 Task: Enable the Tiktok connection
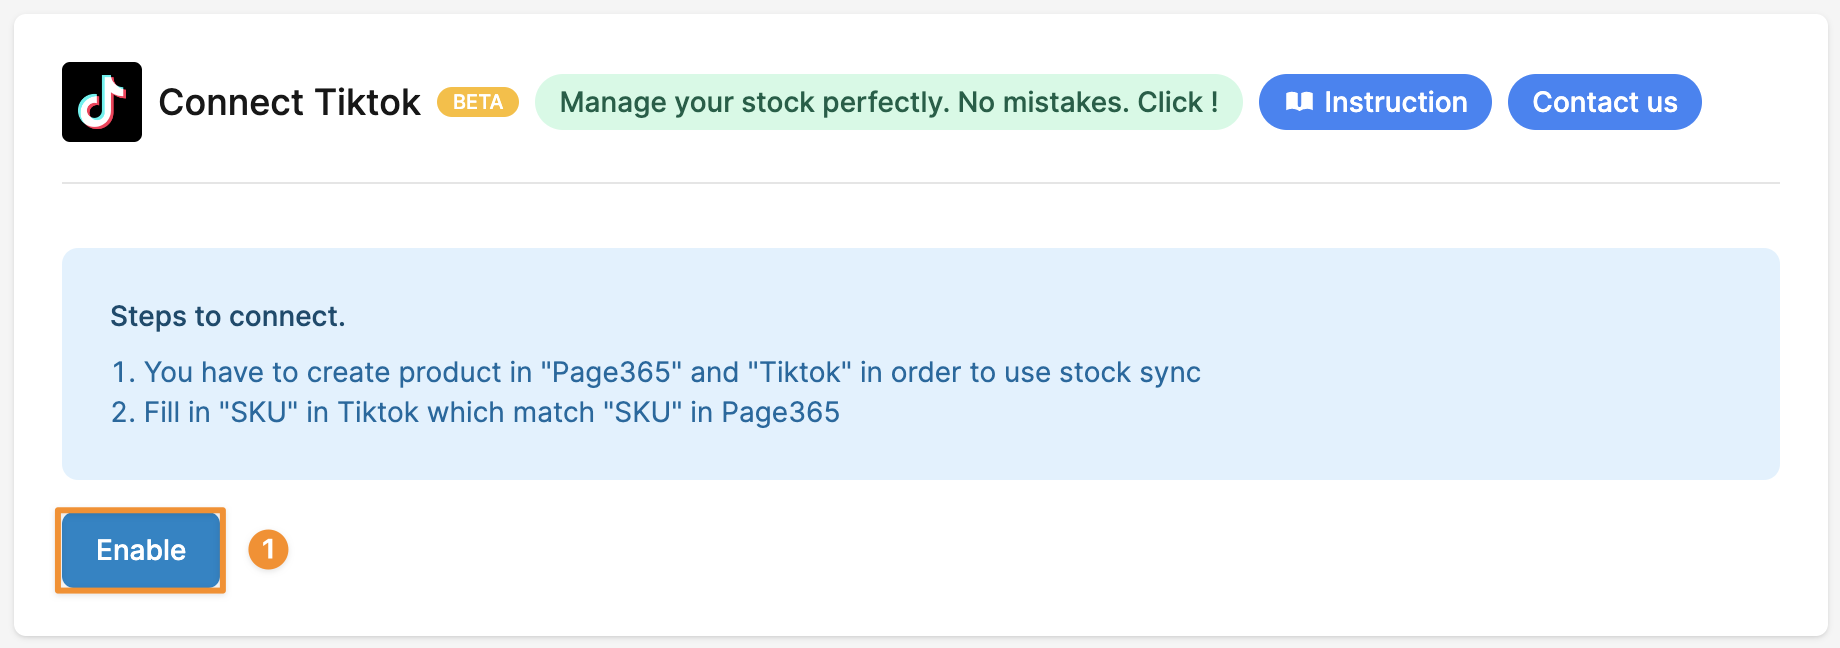coord(141,550)
